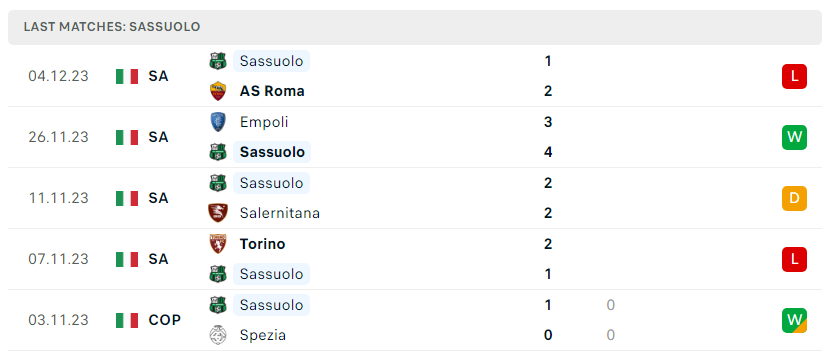Image resolution: width=823 pixels, height=362 pixels.
Task: Open Spezia team link
Action: click(x=263, y=335)
